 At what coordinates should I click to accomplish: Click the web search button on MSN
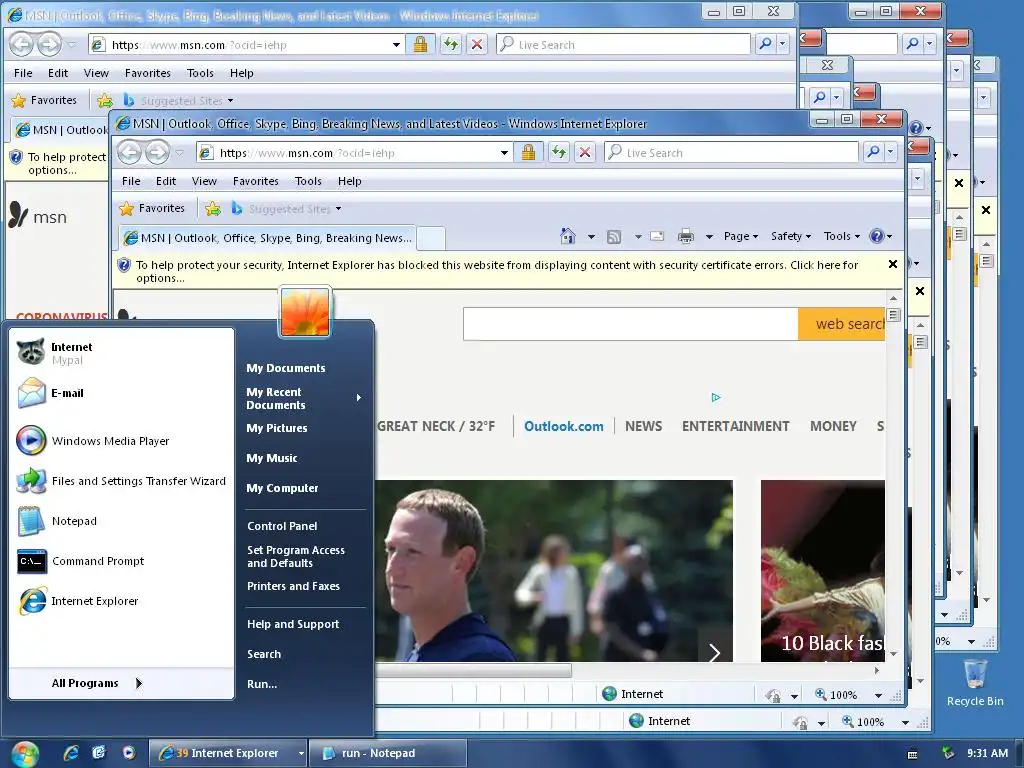(841, 324)
